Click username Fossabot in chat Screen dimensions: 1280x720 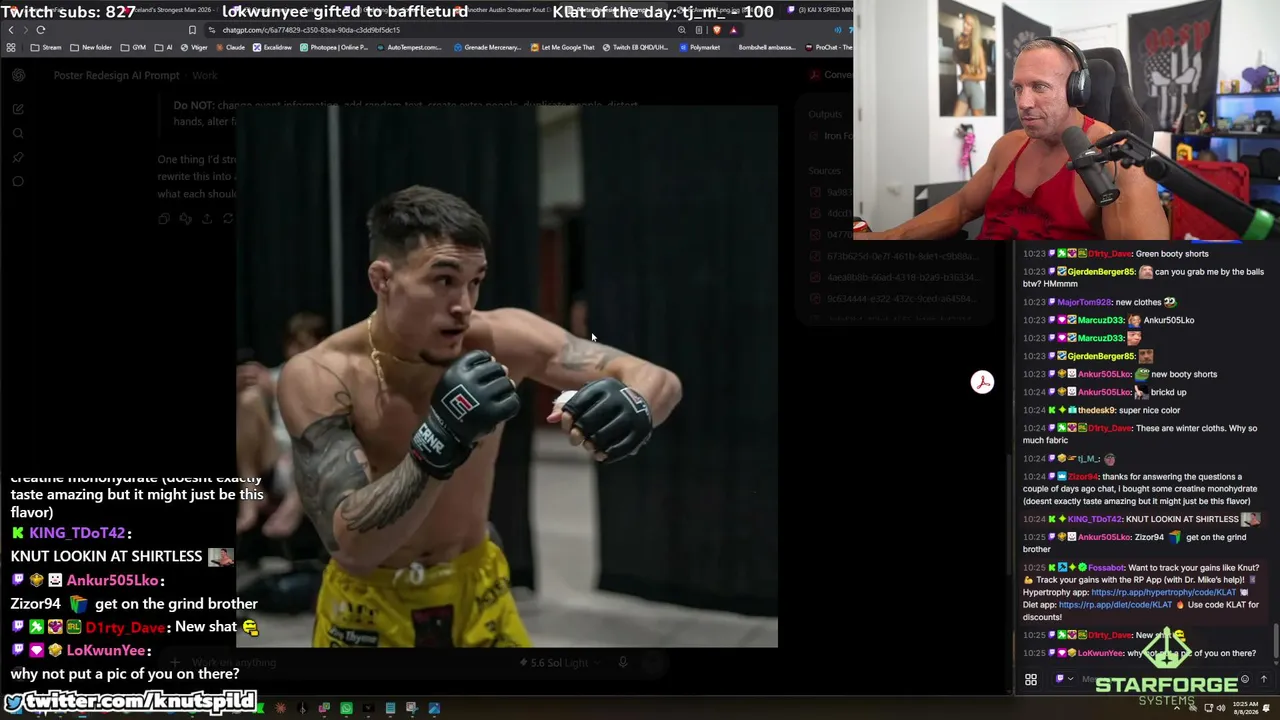point(1106,568)
